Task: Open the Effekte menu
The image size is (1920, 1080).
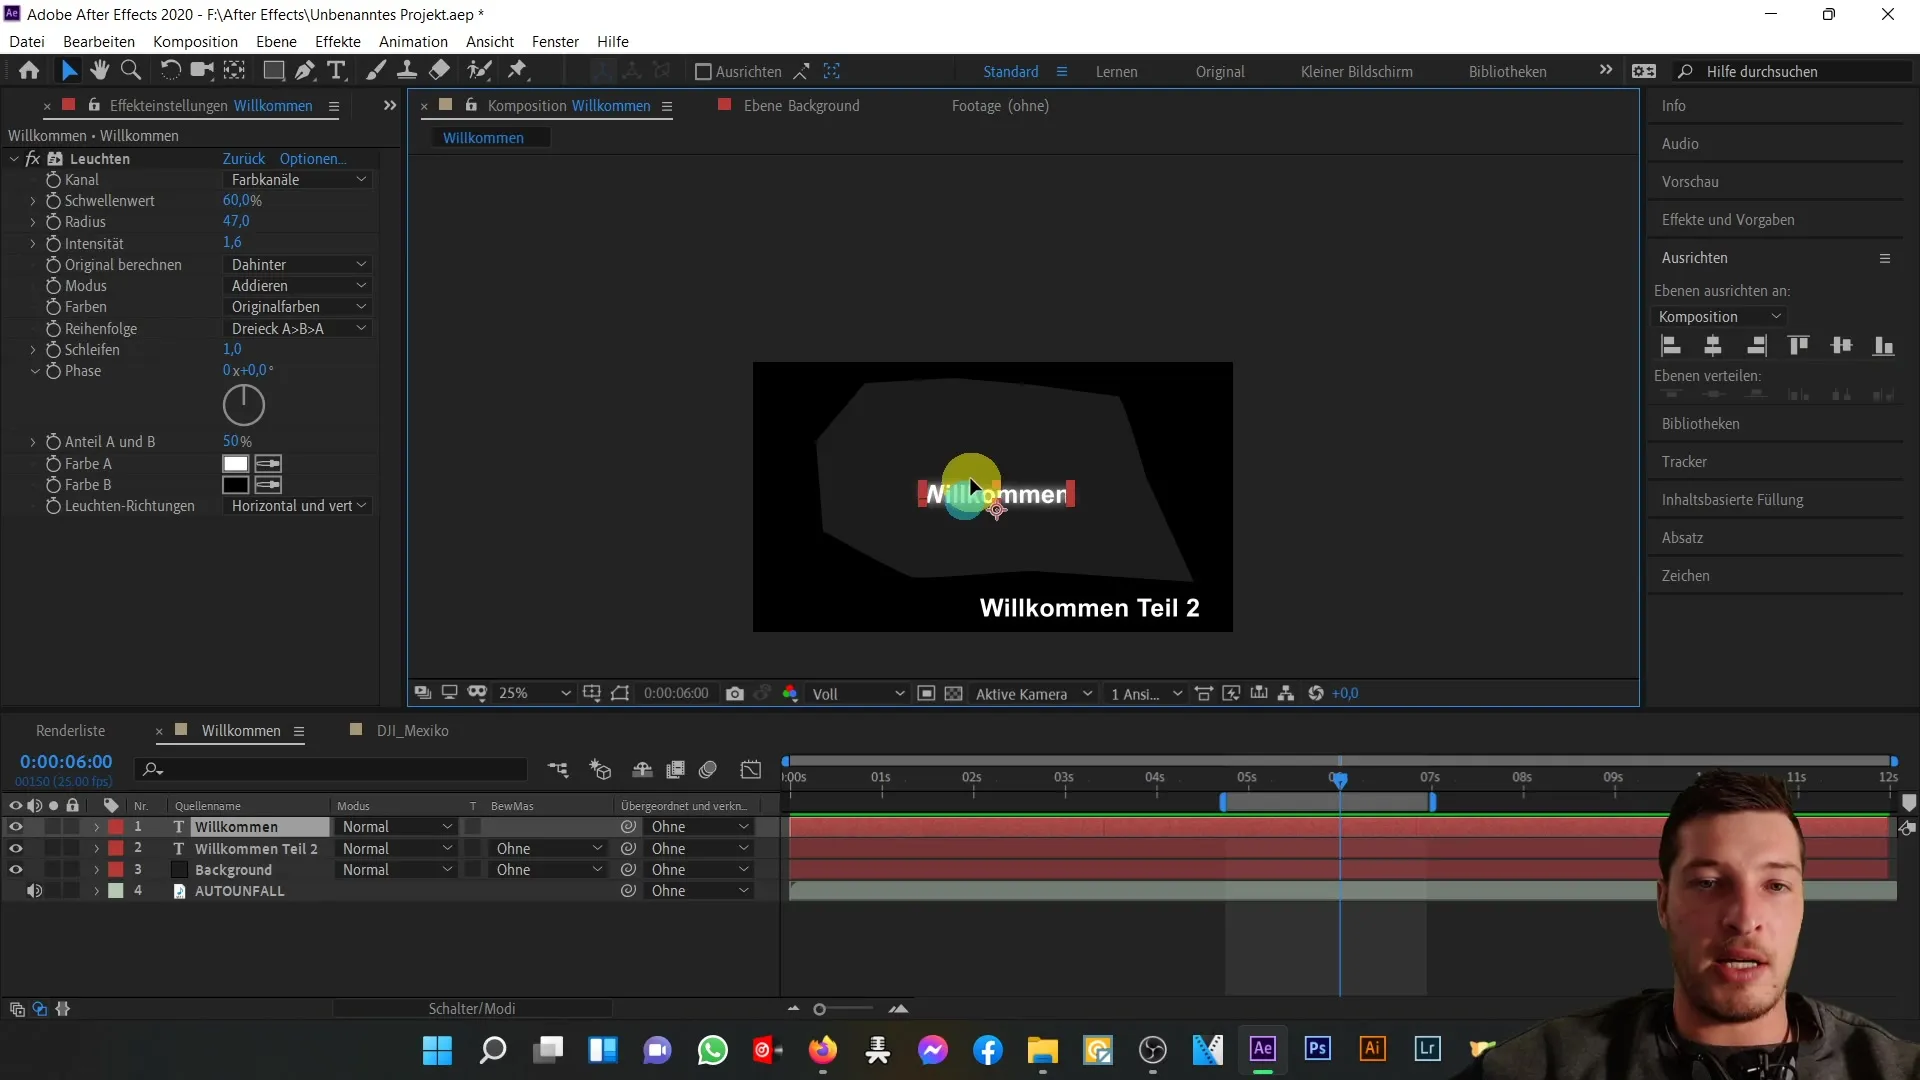Action: tap(338, 42)
